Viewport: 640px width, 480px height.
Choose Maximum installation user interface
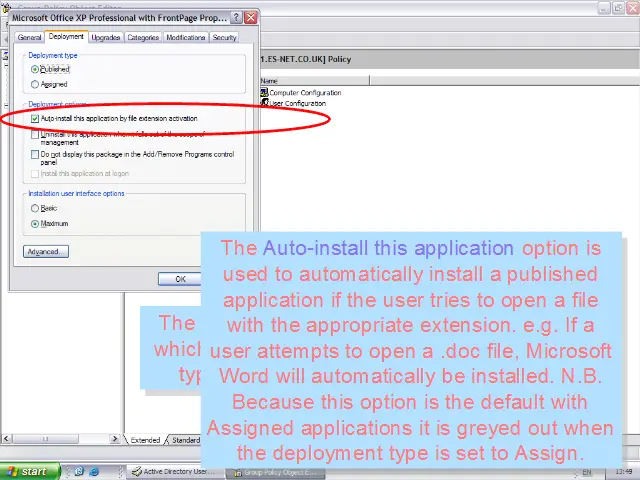click(35, 223)
